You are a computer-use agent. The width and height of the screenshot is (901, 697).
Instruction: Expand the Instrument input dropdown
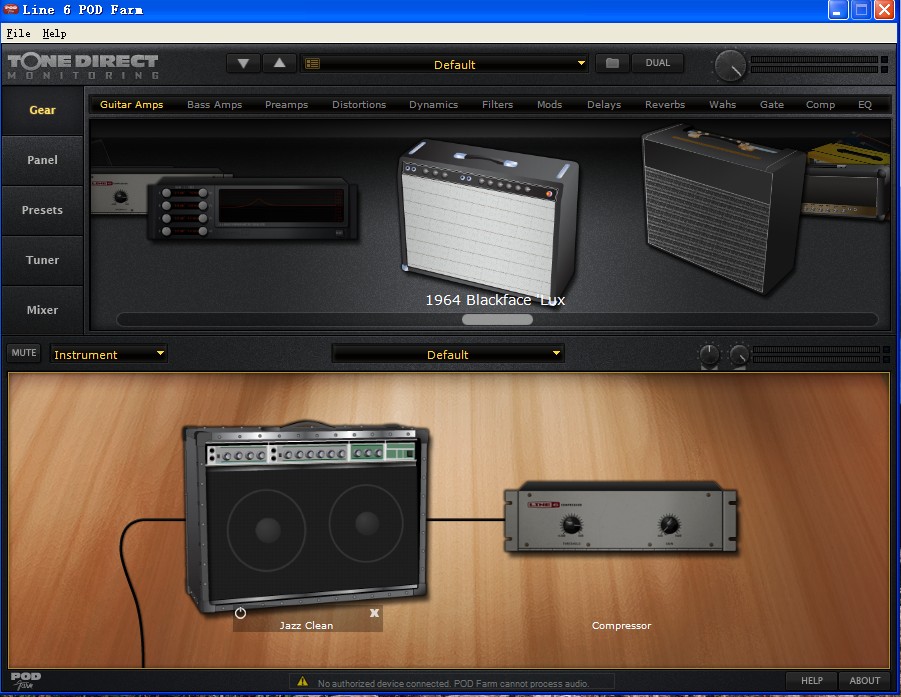tap(109, 354)
